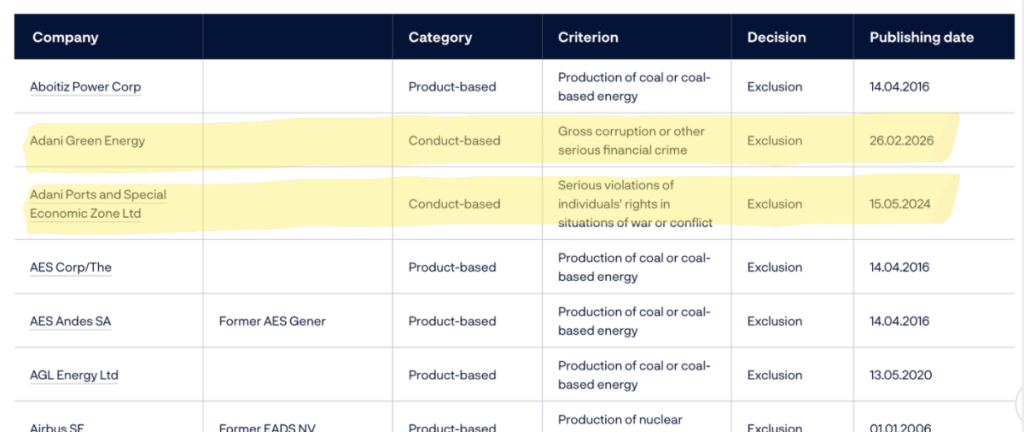This screenshot has height=432, width=1024.
Task: Click Conduct-based category in Adani Green Energy row
Action: pyautogui.click(x=454, y=141)
